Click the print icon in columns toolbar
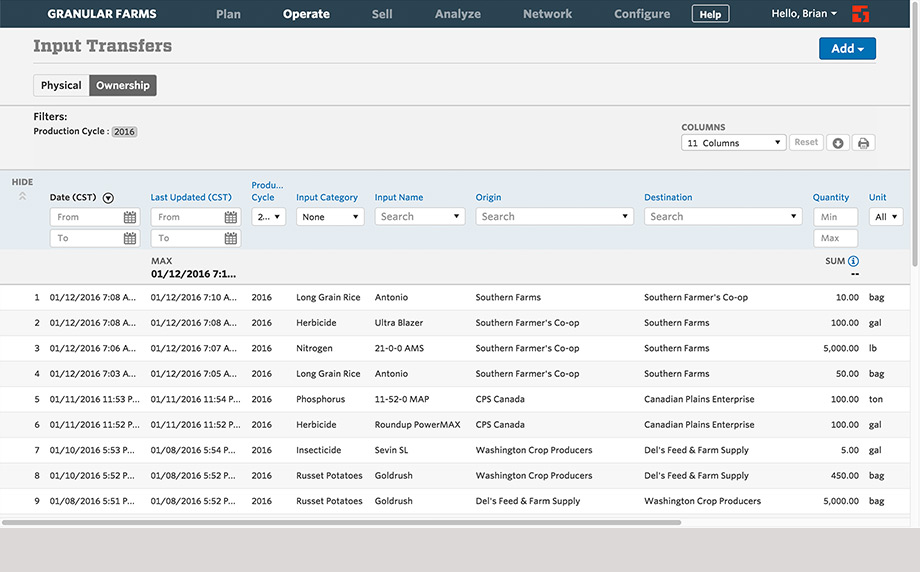This screenshot has width=920, height=572. (863, 143)
